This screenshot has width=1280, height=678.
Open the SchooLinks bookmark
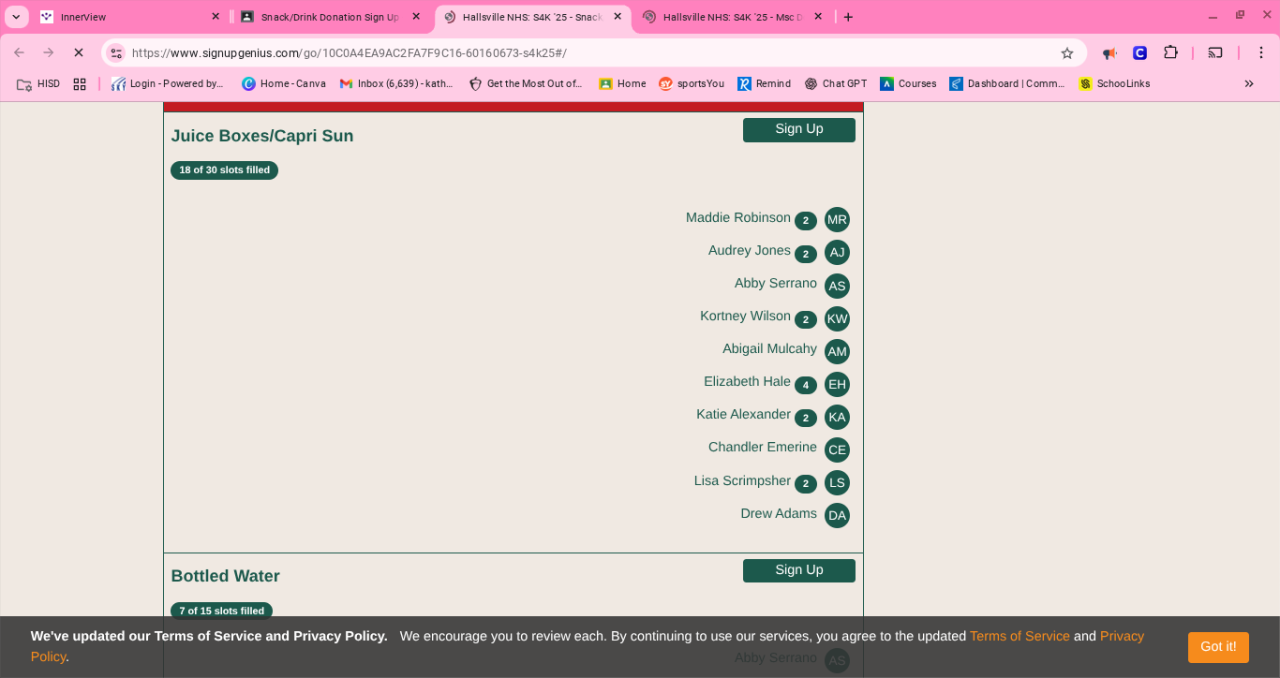pos(1114,84)
